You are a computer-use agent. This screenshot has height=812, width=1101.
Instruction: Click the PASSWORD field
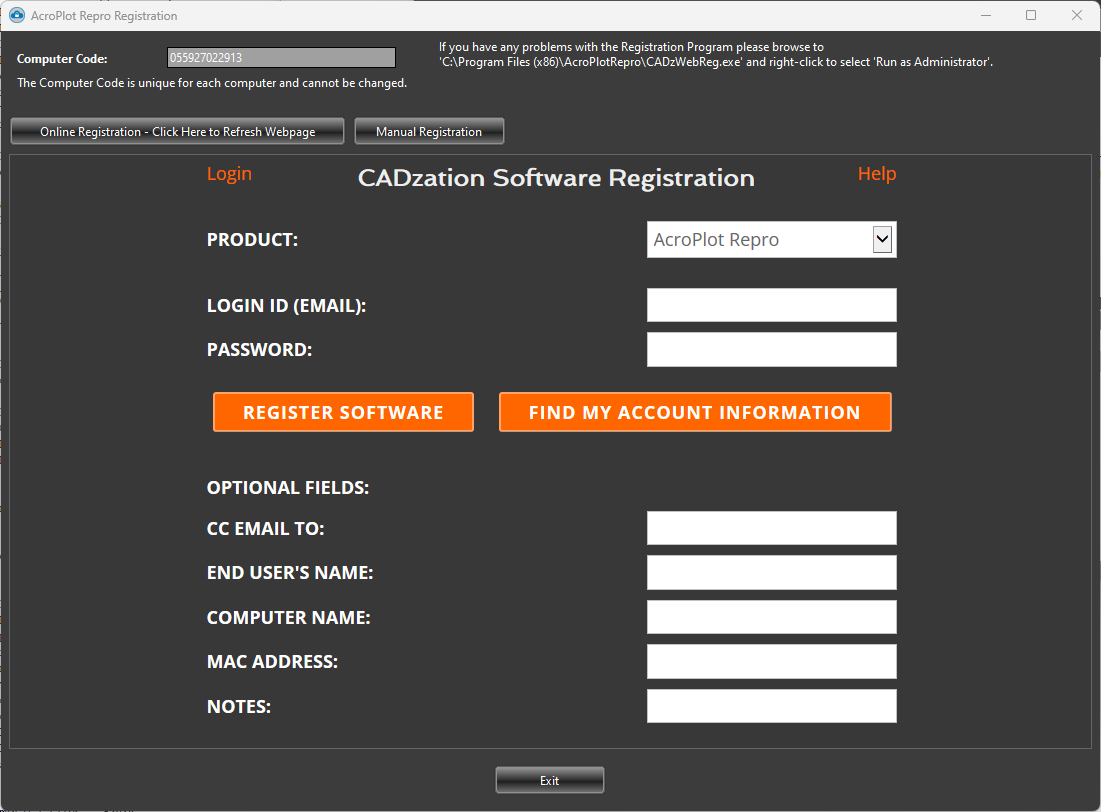point(771,349)
